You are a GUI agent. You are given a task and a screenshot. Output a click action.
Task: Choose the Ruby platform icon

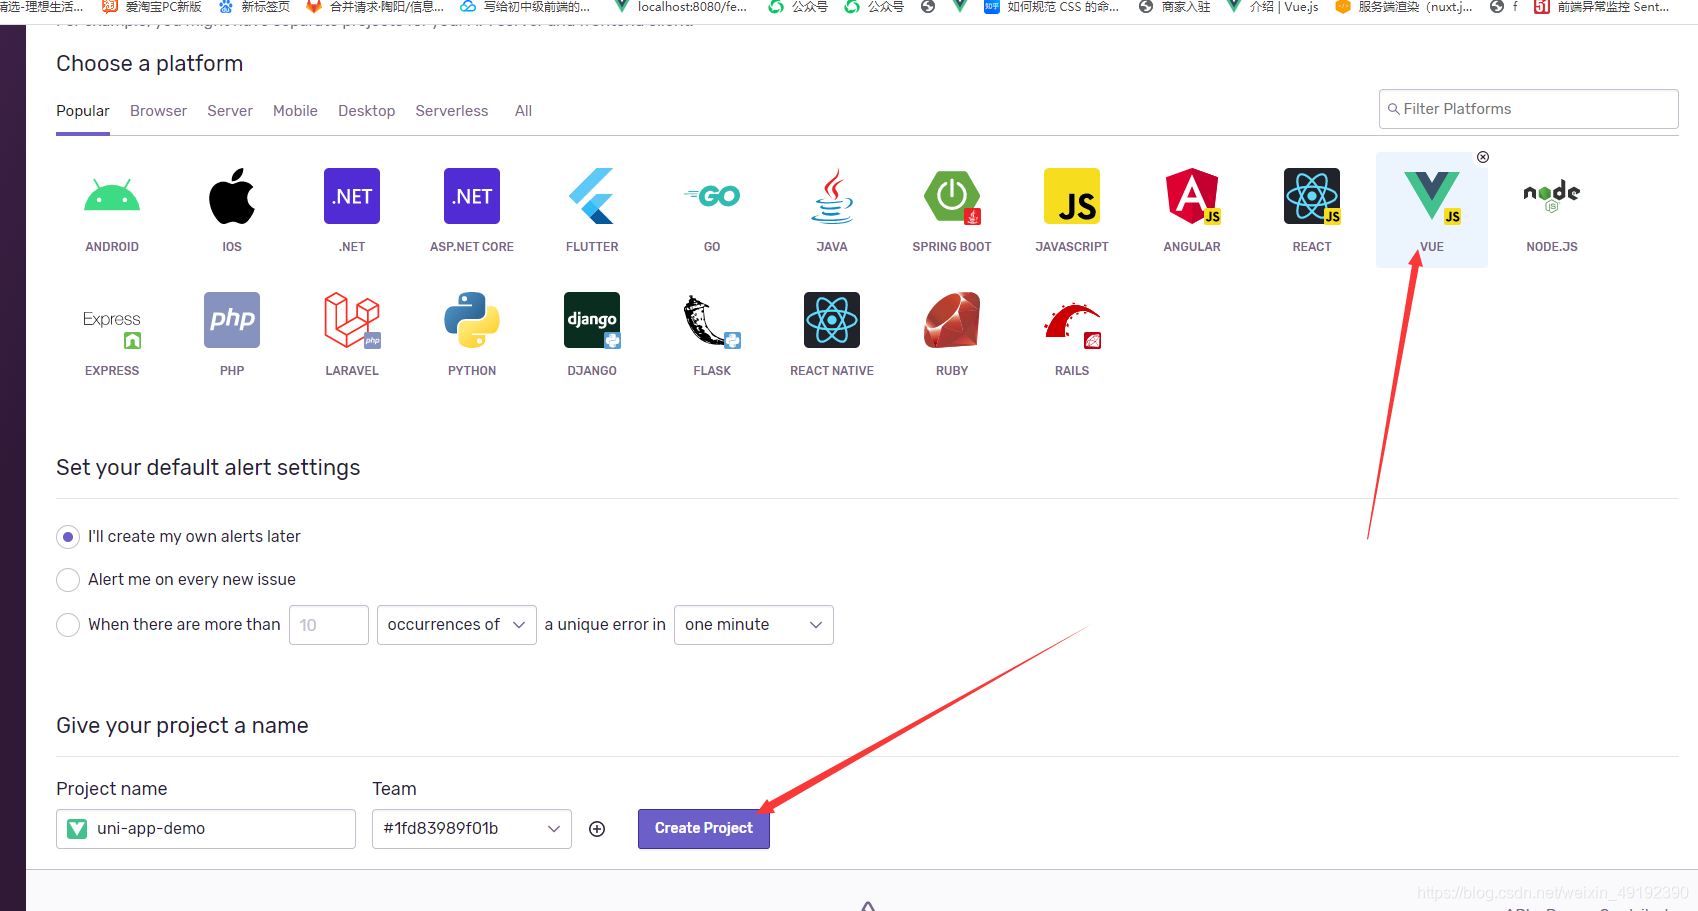click(952, 320)
